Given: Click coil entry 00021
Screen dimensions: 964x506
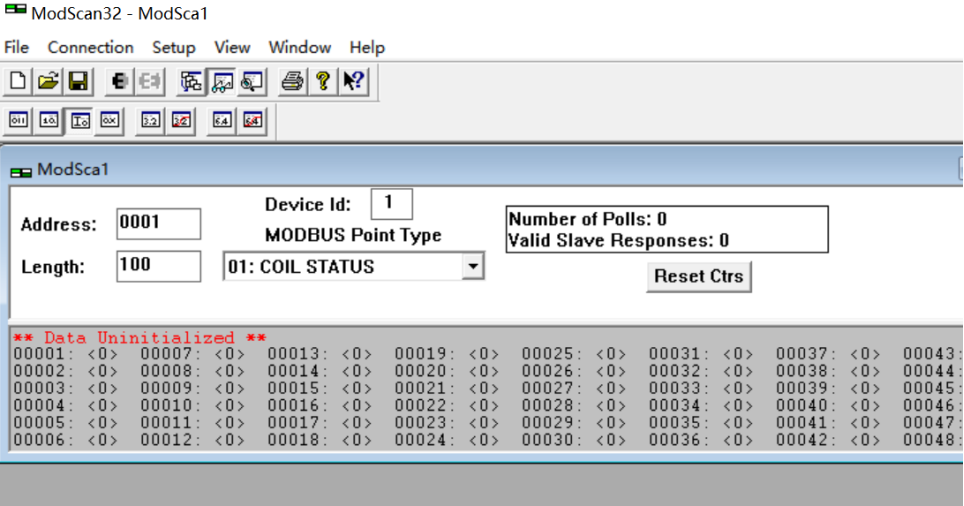Looking at the screenshot, I should pos(447,389).
